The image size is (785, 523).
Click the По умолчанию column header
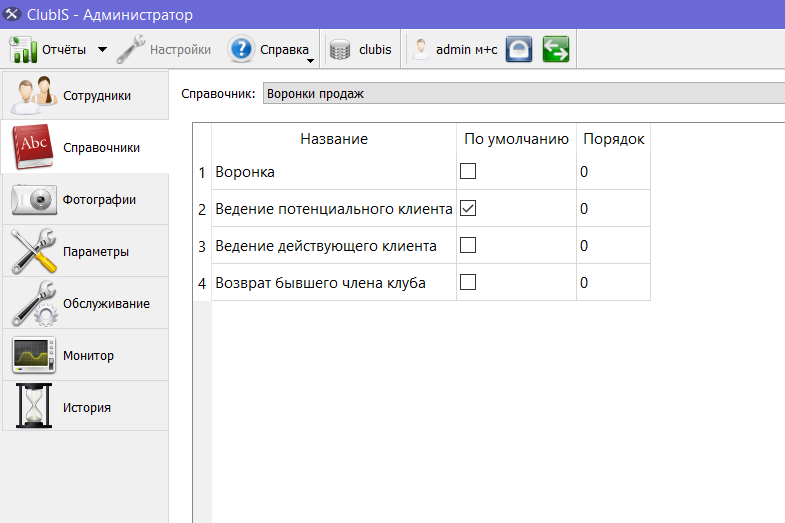[516, 139]
